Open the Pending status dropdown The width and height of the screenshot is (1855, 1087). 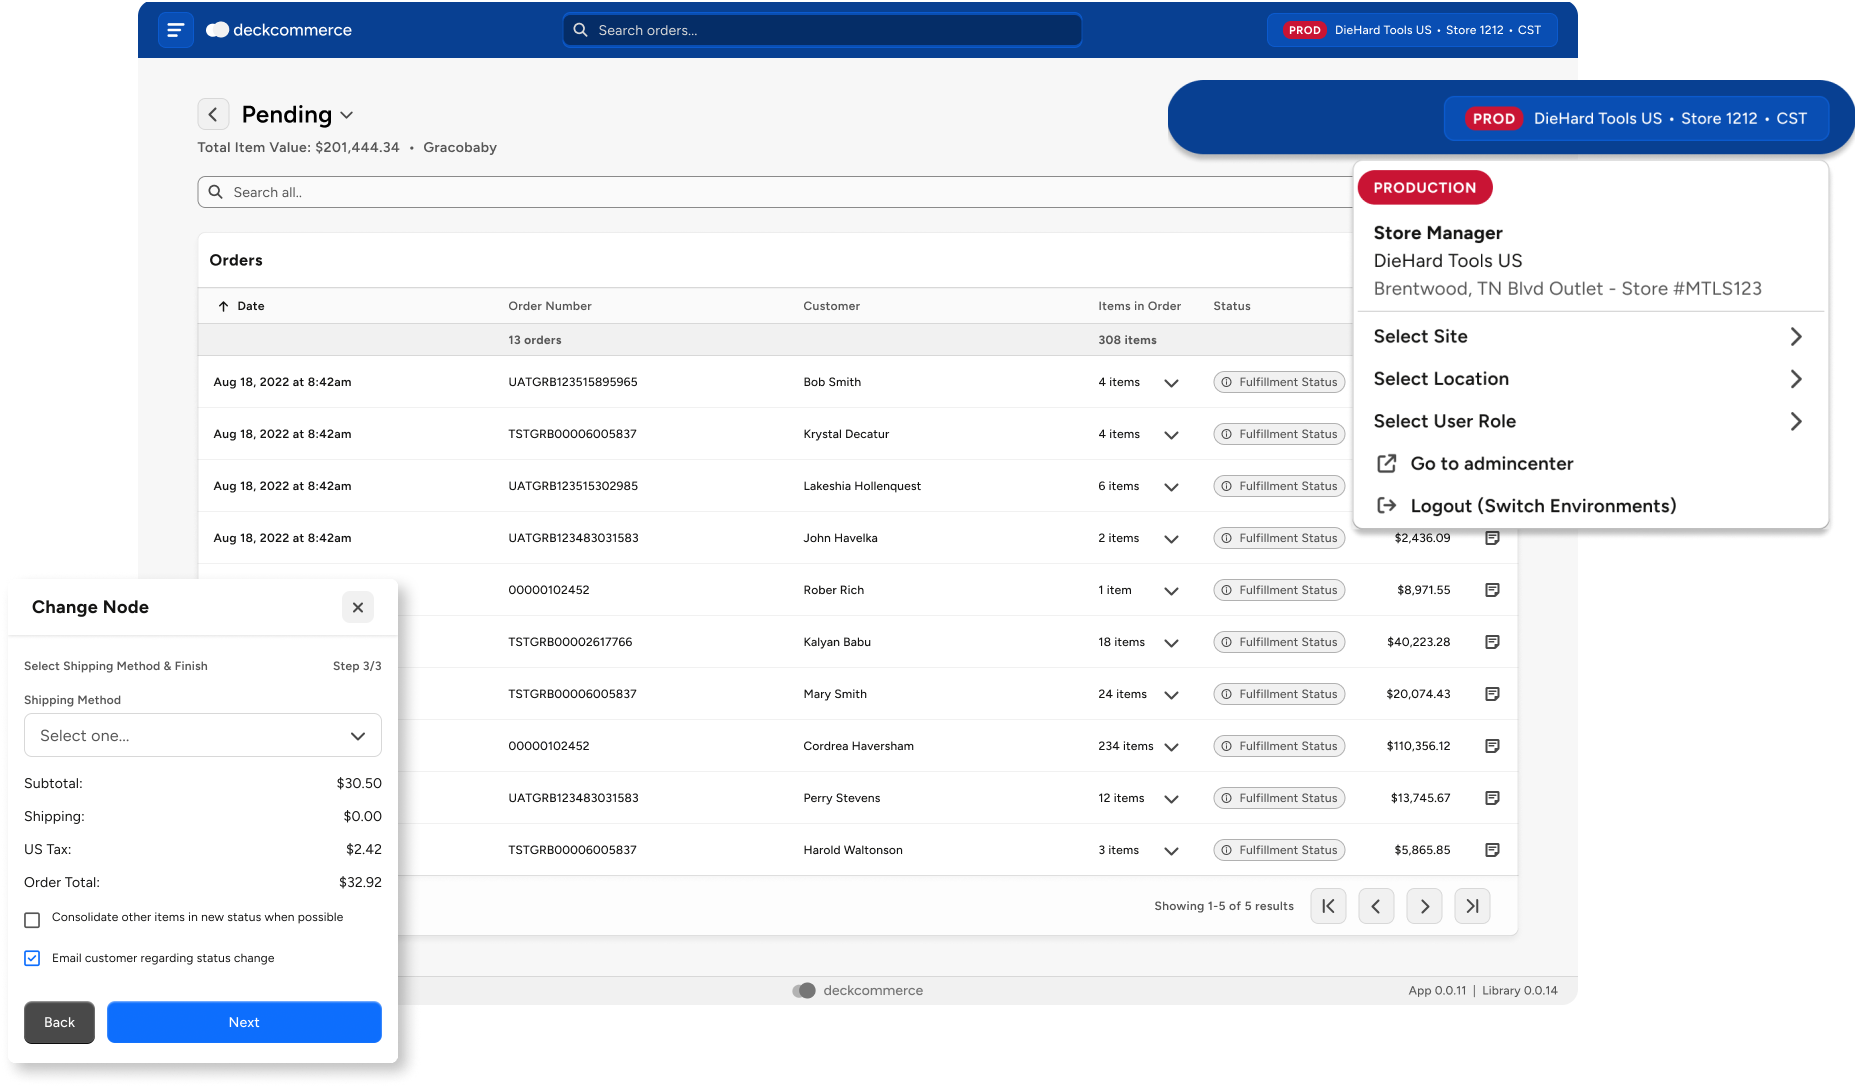coord(346,115)
